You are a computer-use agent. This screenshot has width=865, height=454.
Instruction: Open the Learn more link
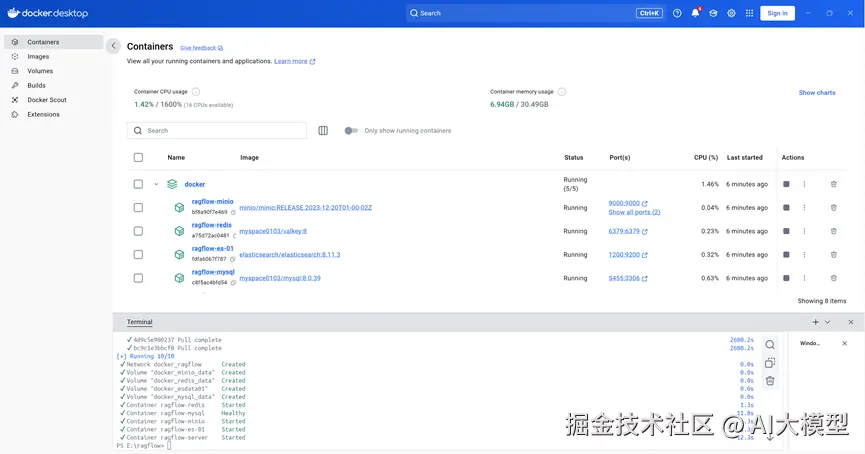pos(295,61)
